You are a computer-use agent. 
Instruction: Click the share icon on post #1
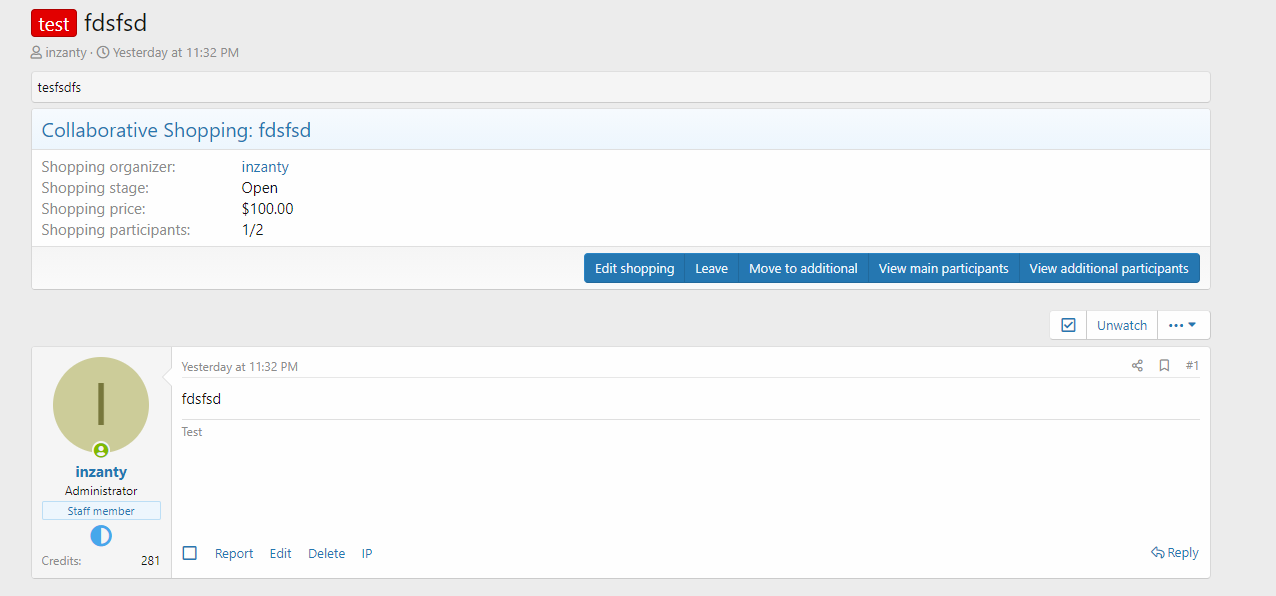click(1137, 366)
